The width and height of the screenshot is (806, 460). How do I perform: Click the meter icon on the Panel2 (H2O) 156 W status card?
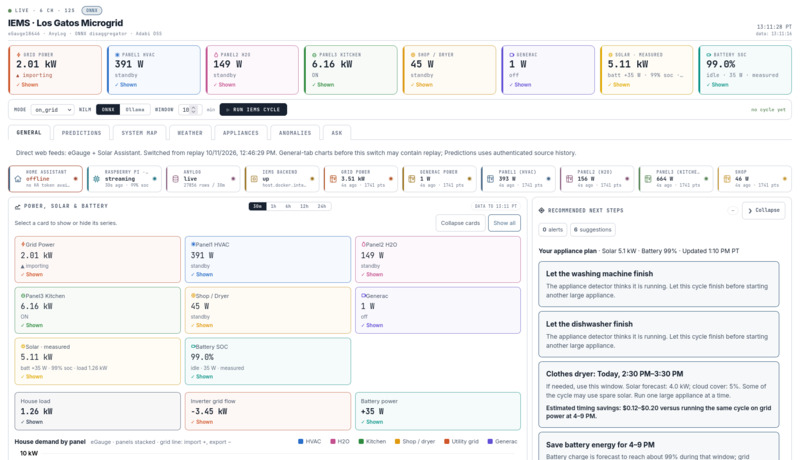click(x=569, y=179)
